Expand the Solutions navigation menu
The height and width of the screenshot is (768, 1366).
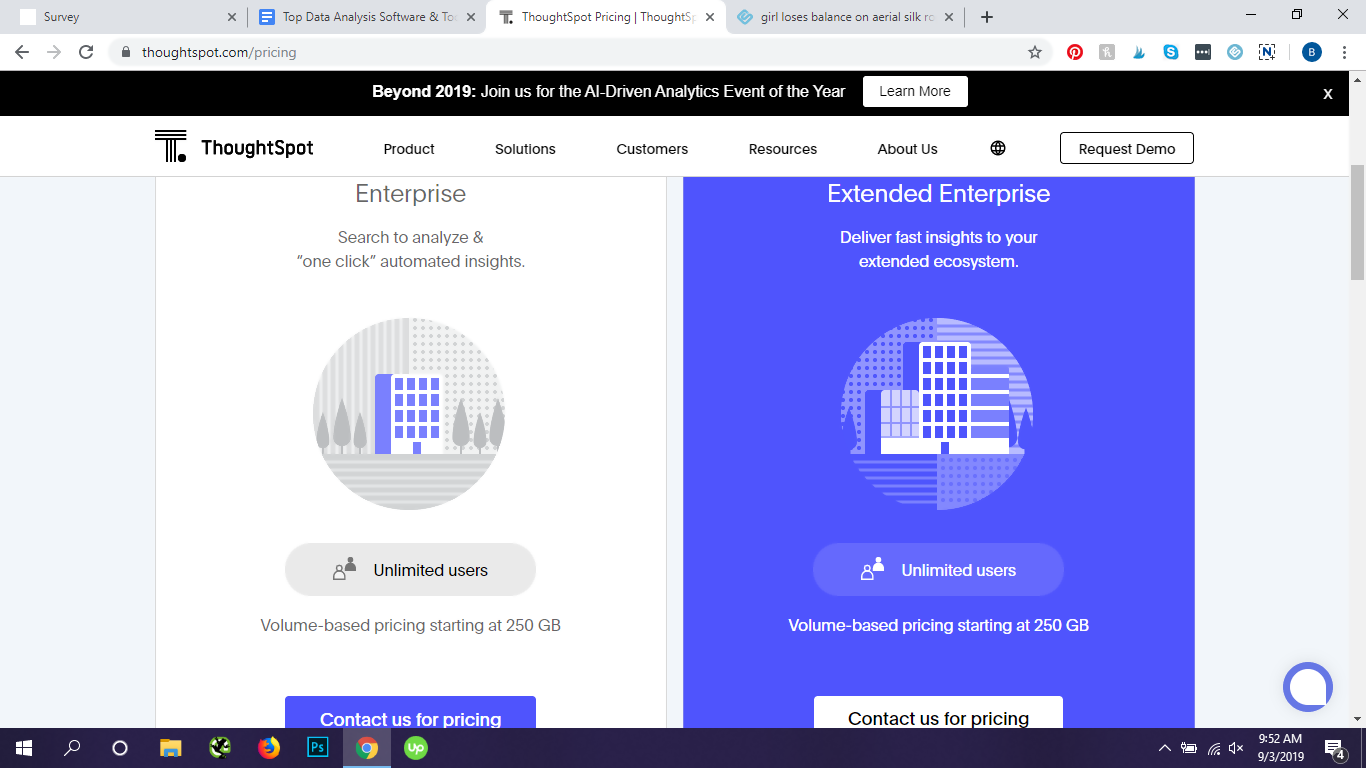pos(525,149)
